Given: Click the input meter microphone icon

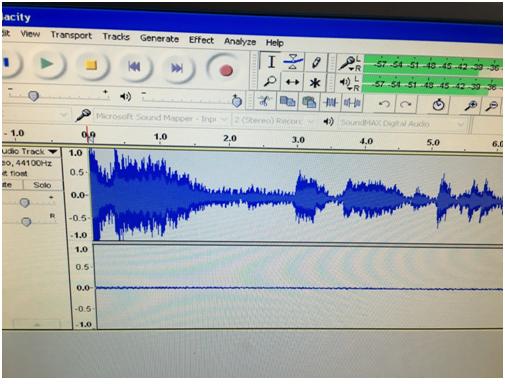Looking at the screenshot, I should (346, 63).
